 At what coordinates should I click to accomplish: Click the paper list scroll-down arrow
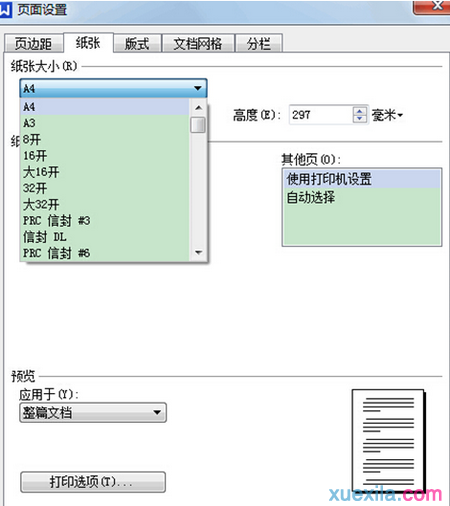[x=198, y=252]
